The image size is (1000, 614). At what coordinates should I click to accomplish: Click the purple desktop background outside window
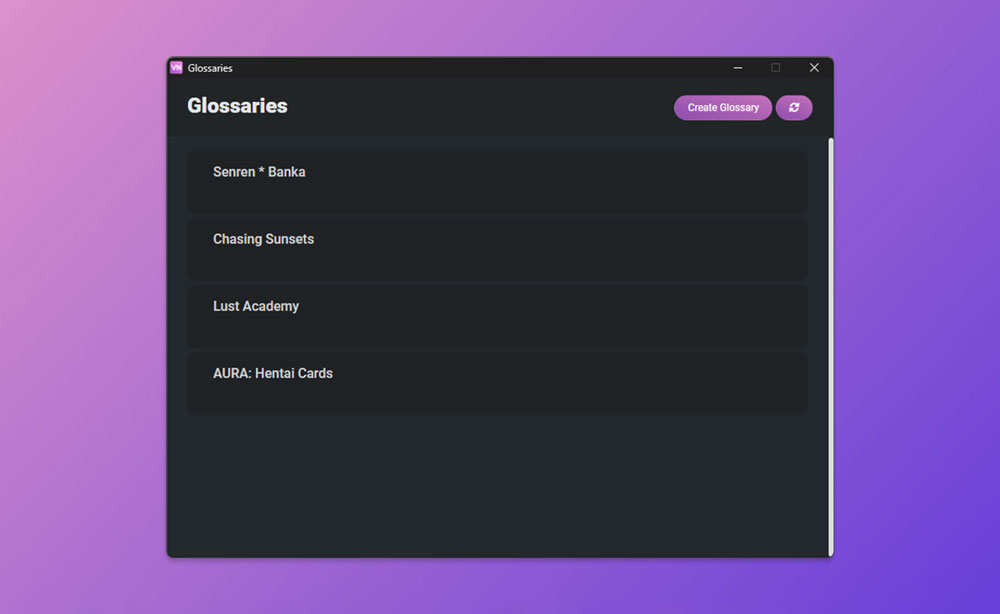pyautogui.click(x=80, y=300)
